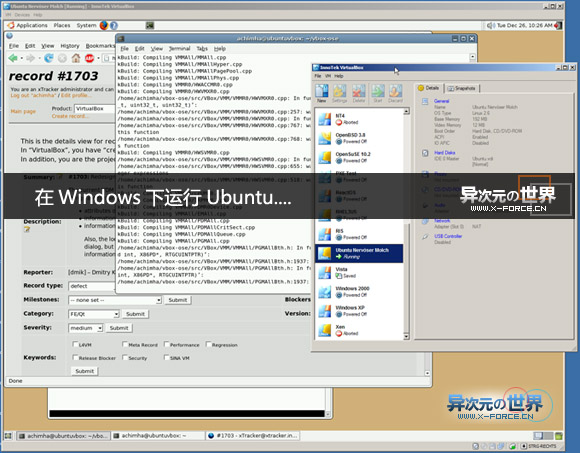Select Xen virtual machine icon
The image size is (580, 453).
324,330
